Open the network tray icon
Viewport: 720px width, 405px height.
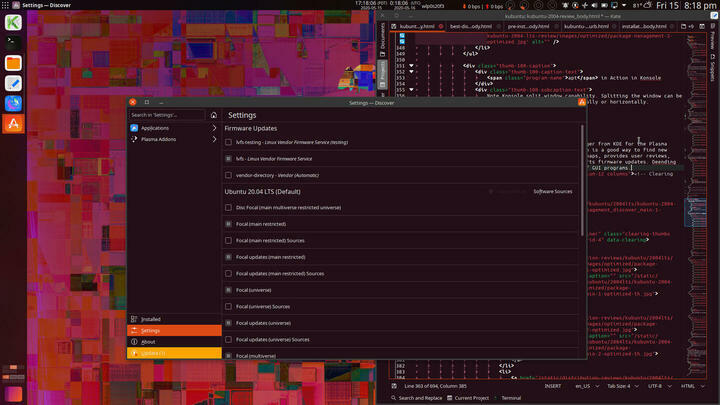pos(585,6)
